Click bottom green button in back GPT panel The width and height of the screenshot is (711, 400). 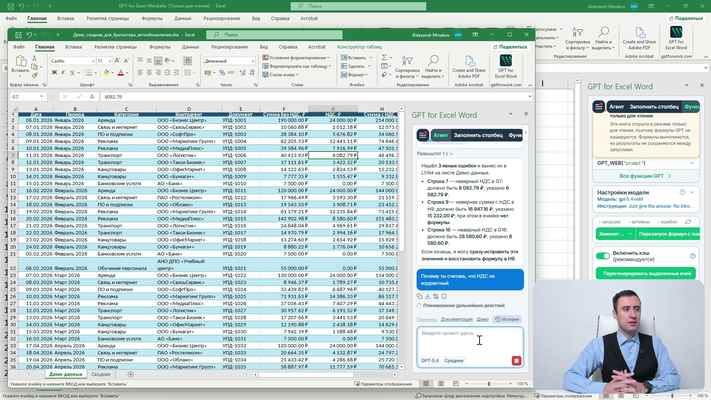[x=645, y=273]
